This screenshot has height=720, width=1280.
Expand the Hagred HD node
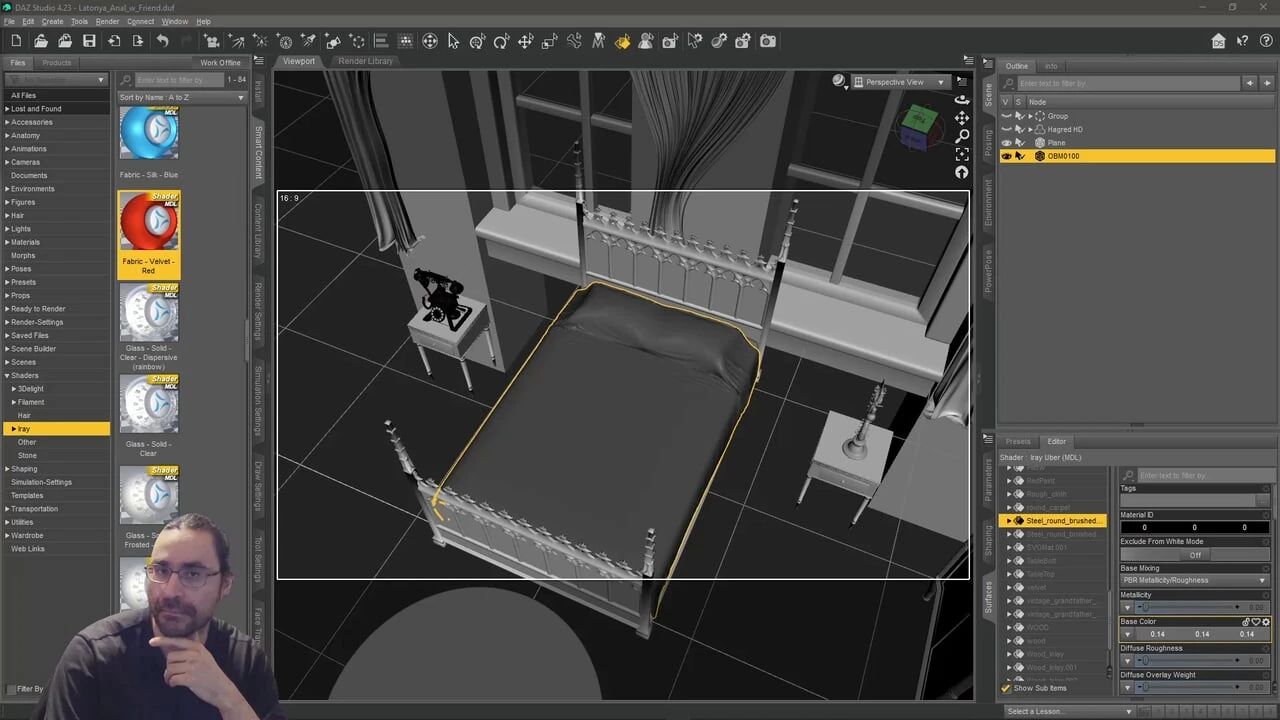[x=1030, y=129]
